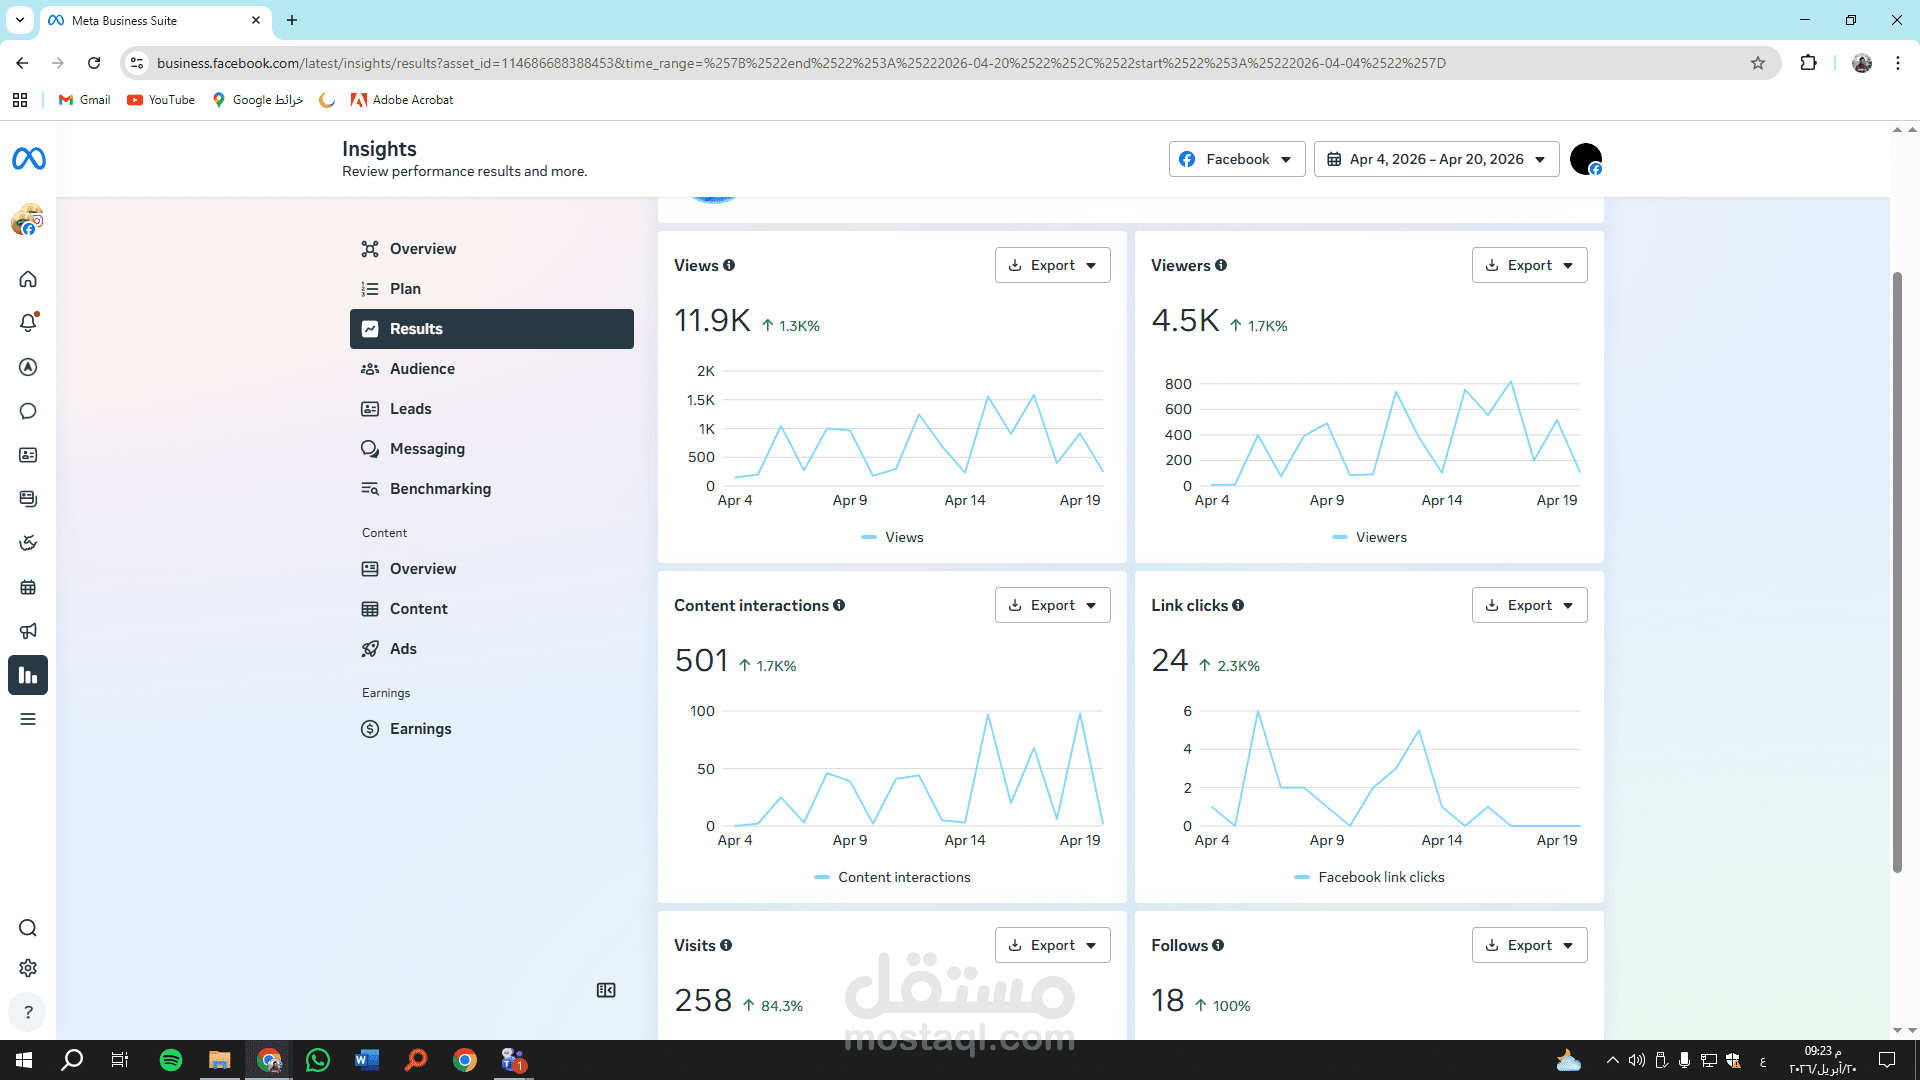This screenshot has width=1920, height=1080.
Task: Collapse the navigation side panel toggle
Action: point(606,990)
